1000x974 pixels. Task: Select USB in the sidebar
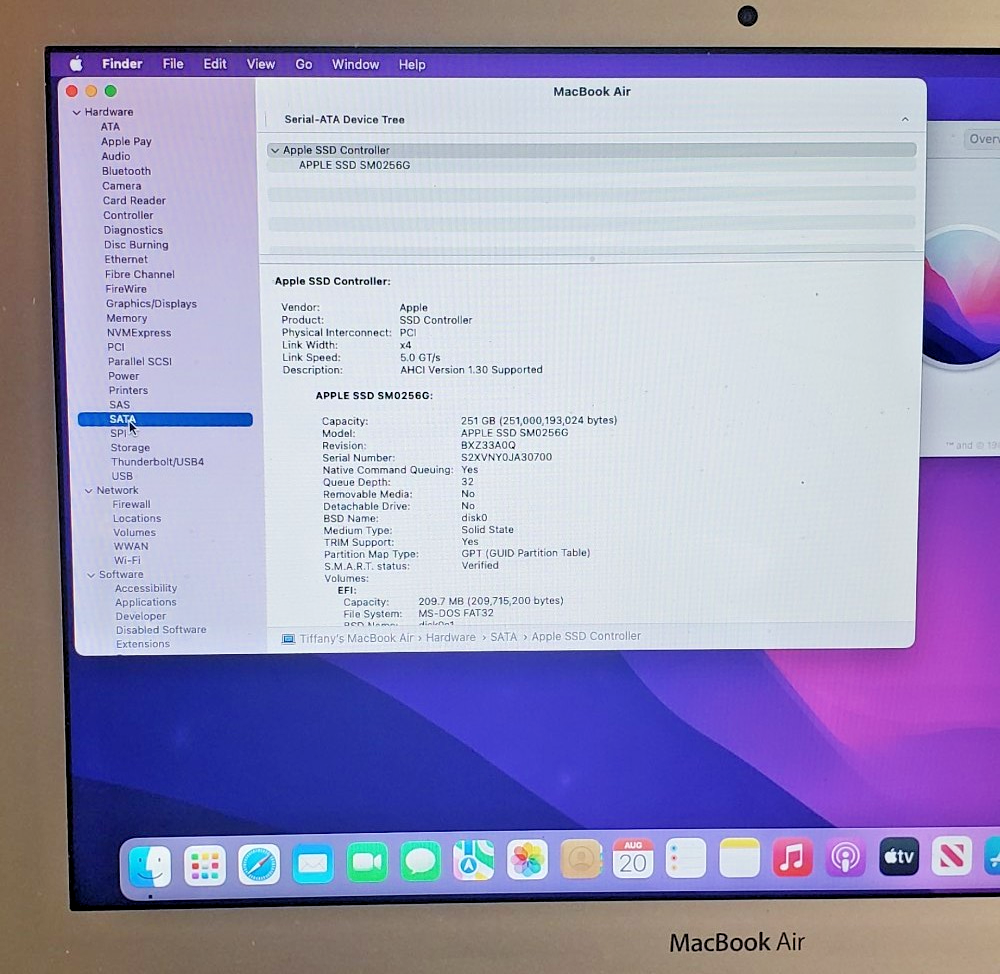coord(122,476)
